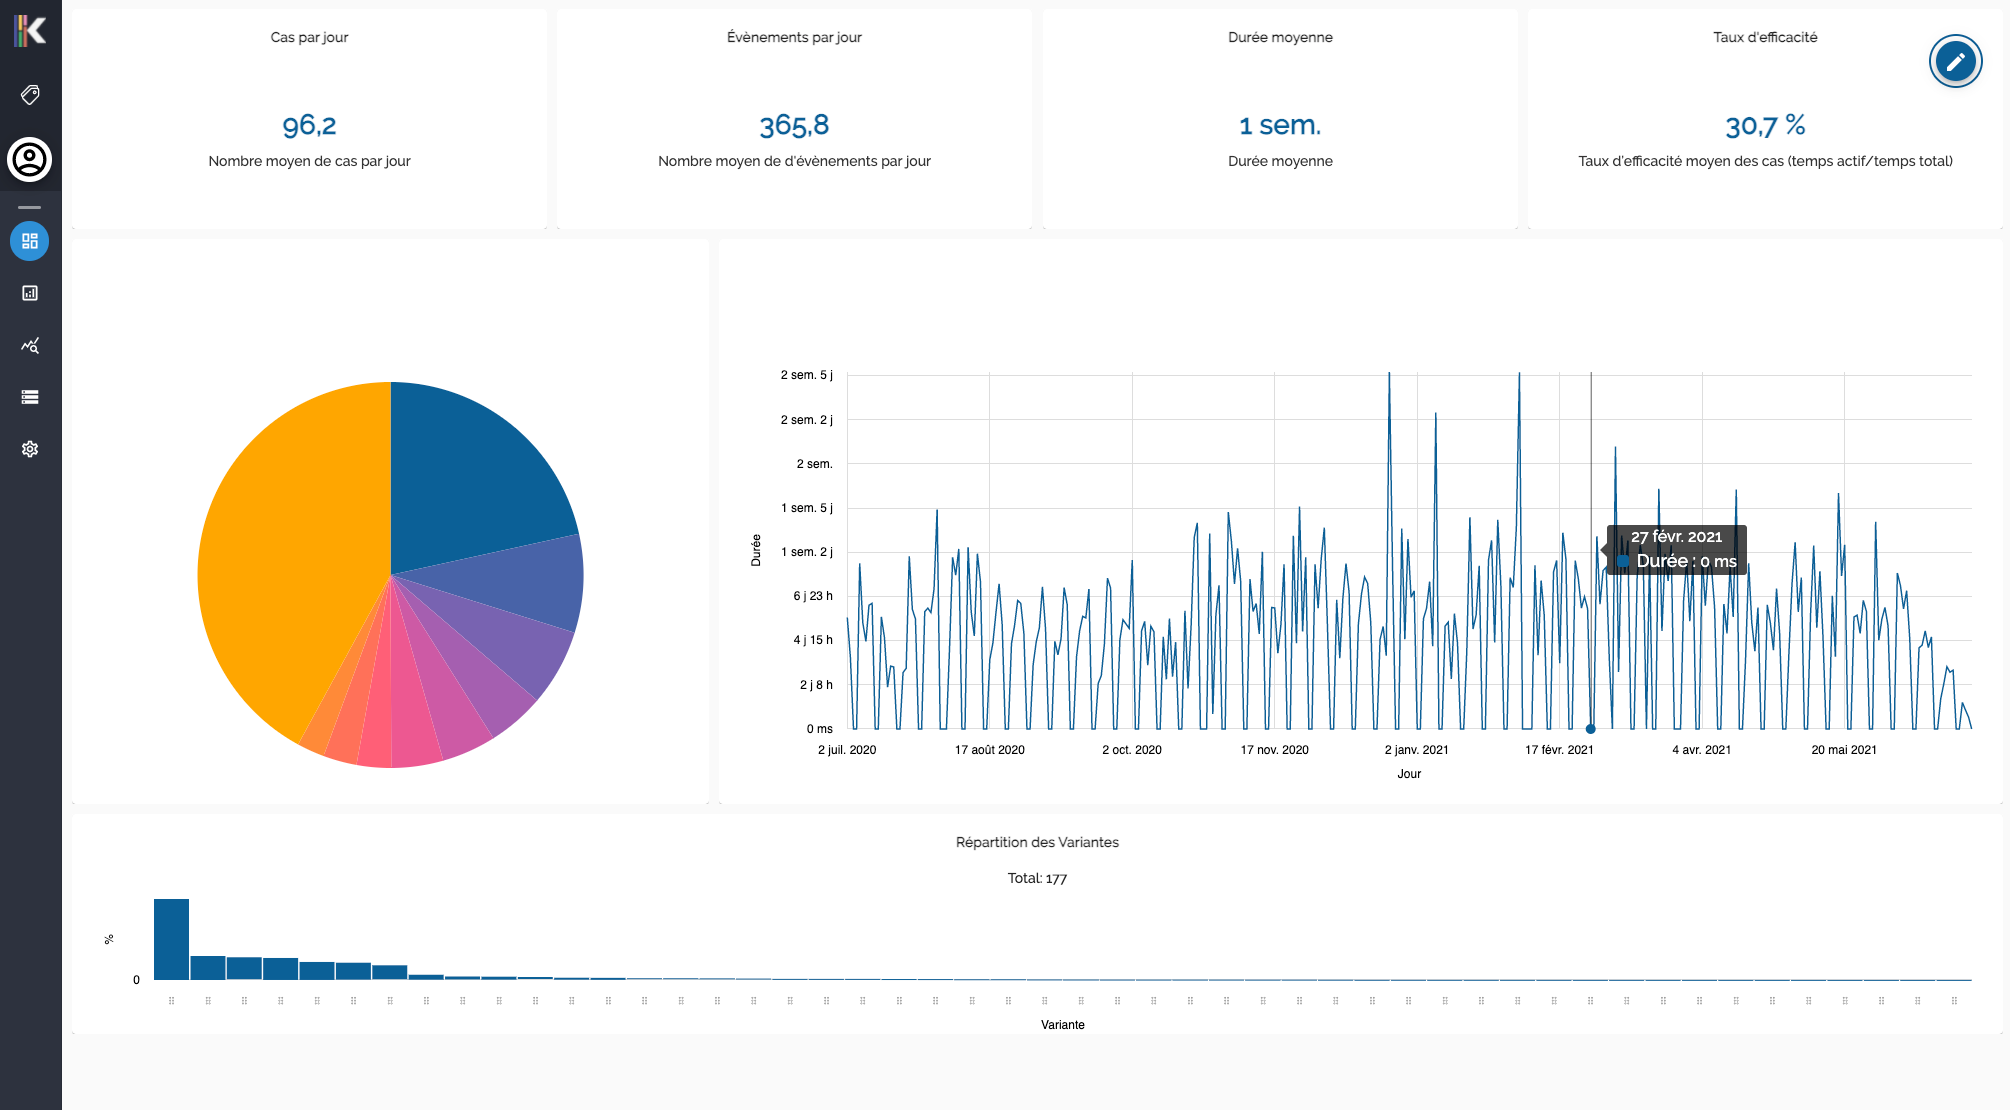This screenshot has width=2010, height=1110.
Task: Click the '17 nov. 2020' axis label
Action: tap(1275, 750)
